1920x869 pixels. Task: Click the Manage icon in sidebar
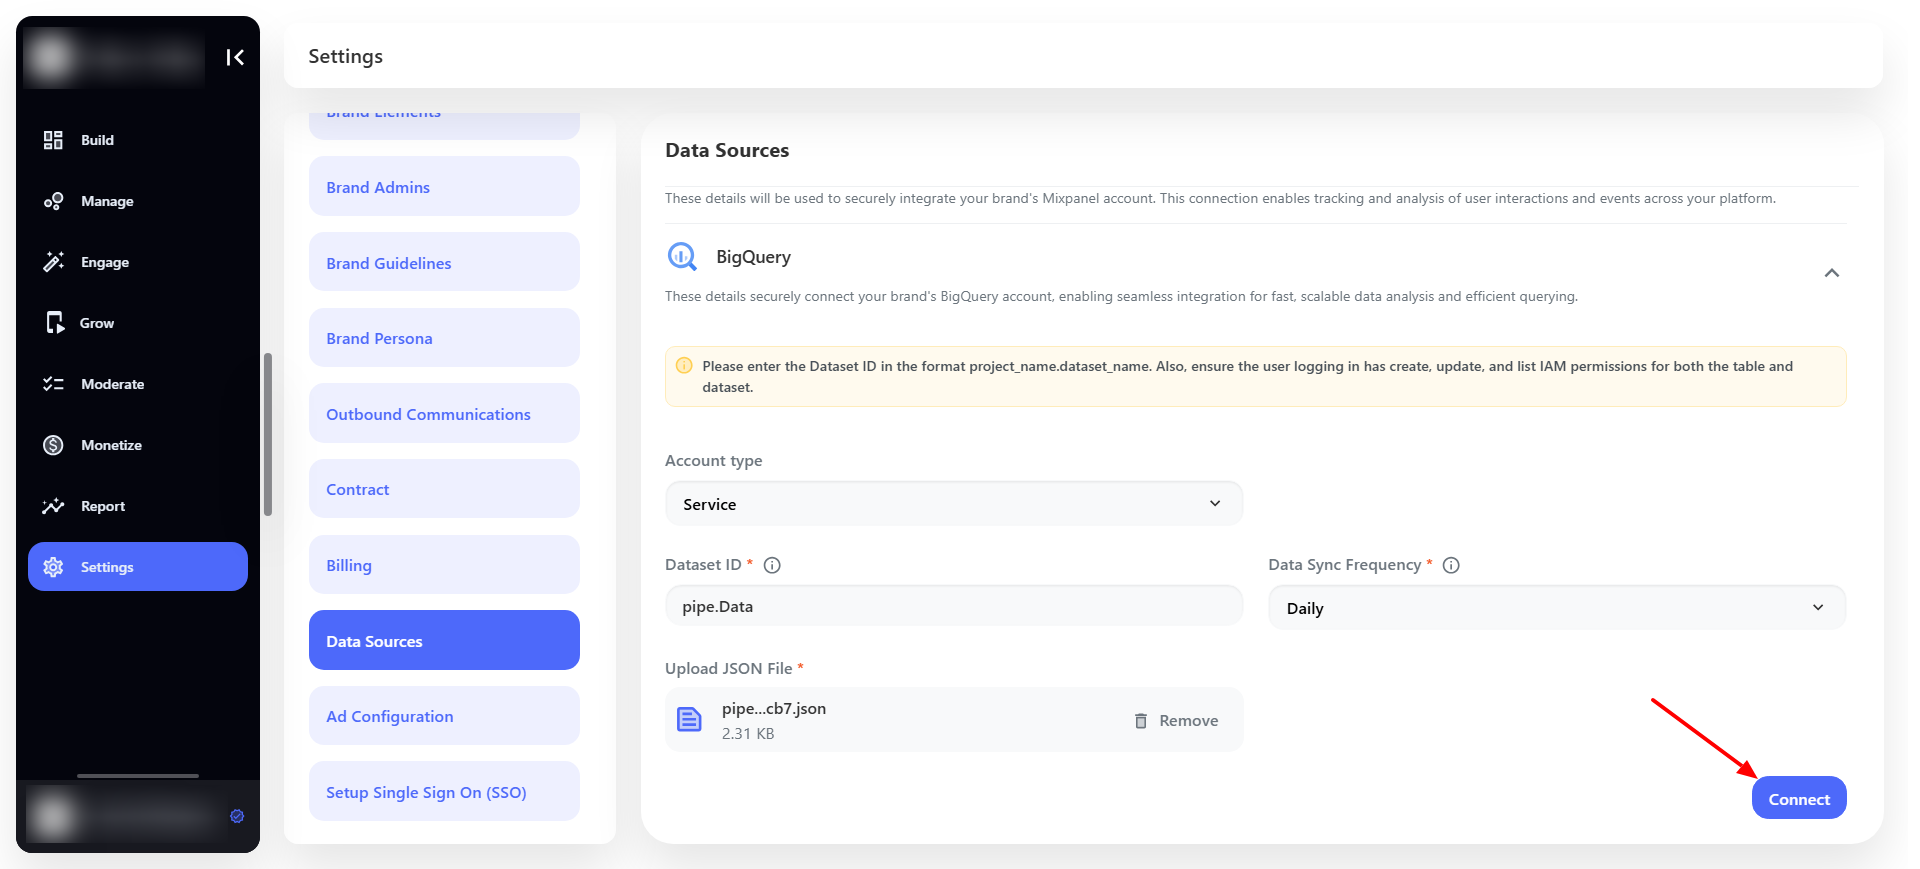click(53, 201)
